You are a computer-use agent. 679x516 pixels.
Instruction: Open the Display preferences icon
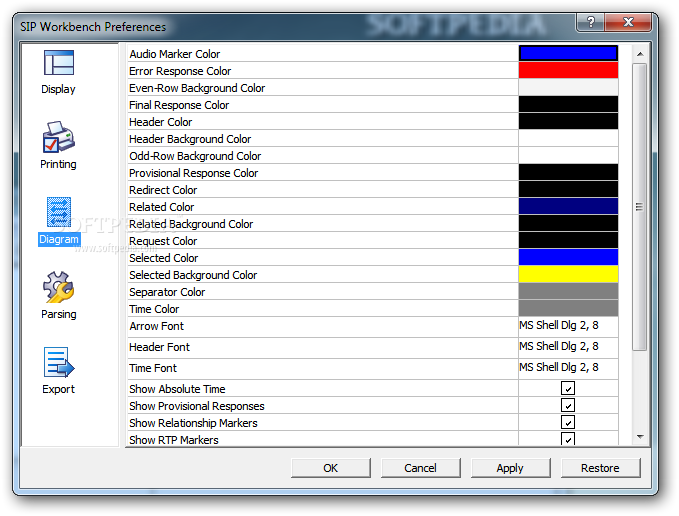[x=58, y=72]
